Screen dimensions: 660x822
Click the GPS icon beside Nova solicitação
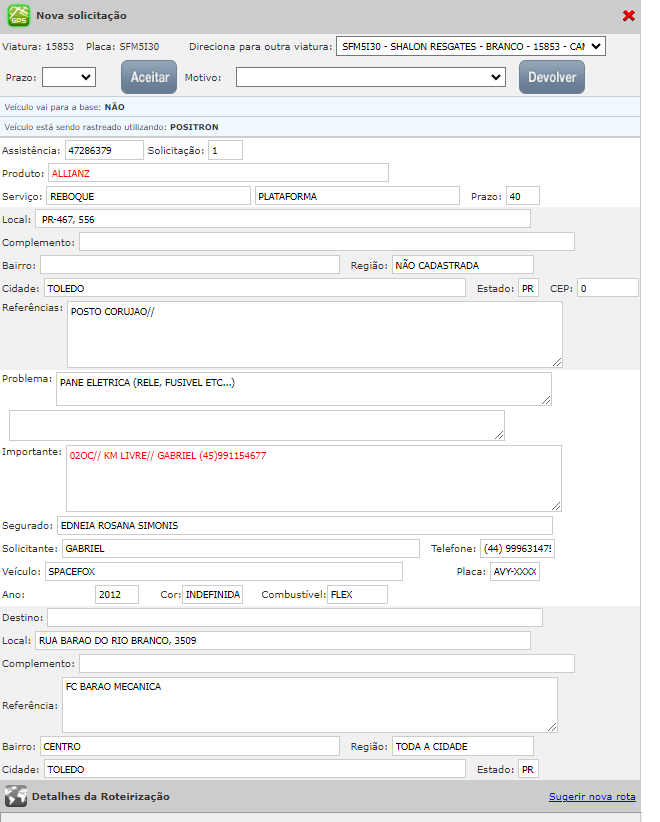[x=19, y=16]
